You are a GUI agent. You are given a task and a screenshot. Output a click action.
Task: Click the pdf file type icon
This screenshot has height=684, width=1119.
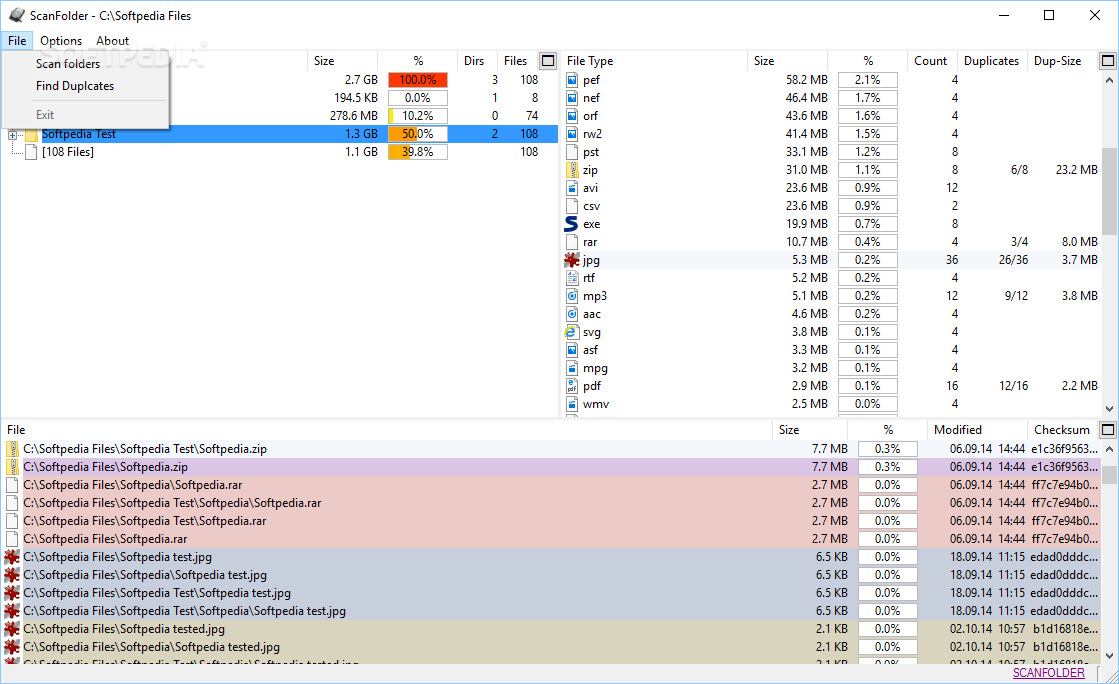572,386
